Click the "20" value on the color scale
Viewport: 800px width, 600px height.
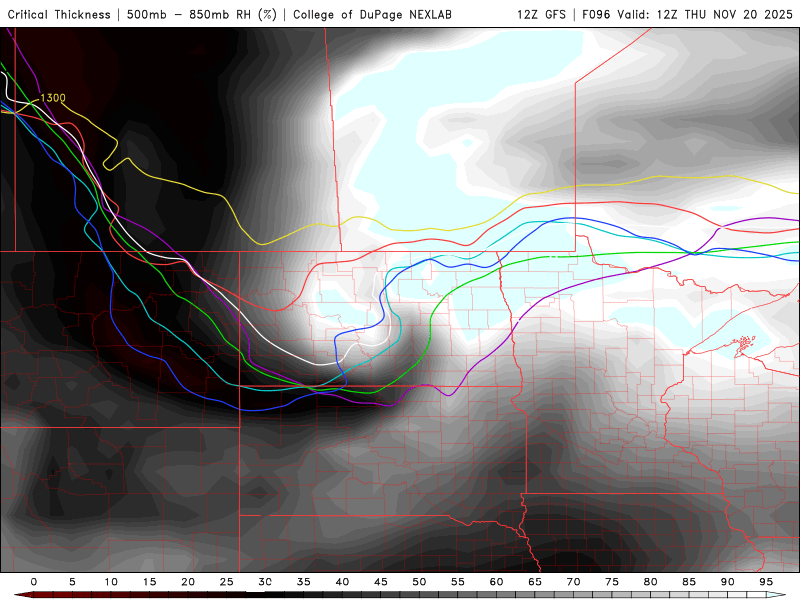pyautogui.click(x=188, y=582)
